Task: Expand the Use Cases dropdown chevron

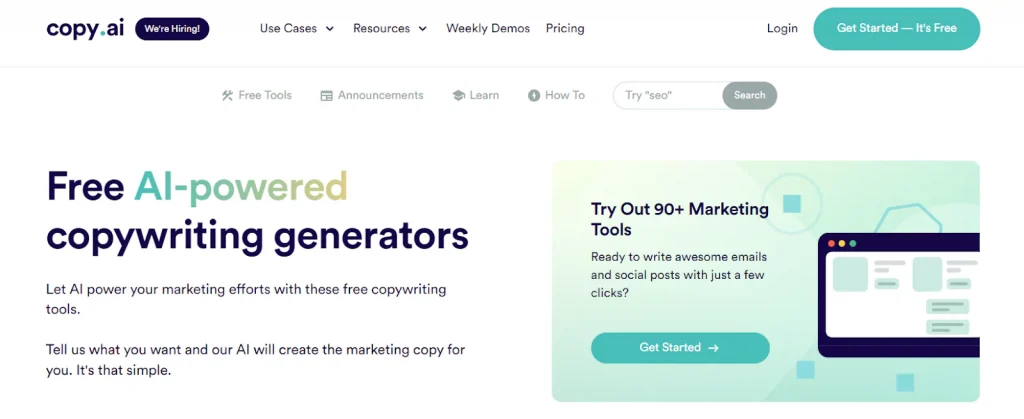Action: coord(330,29)
